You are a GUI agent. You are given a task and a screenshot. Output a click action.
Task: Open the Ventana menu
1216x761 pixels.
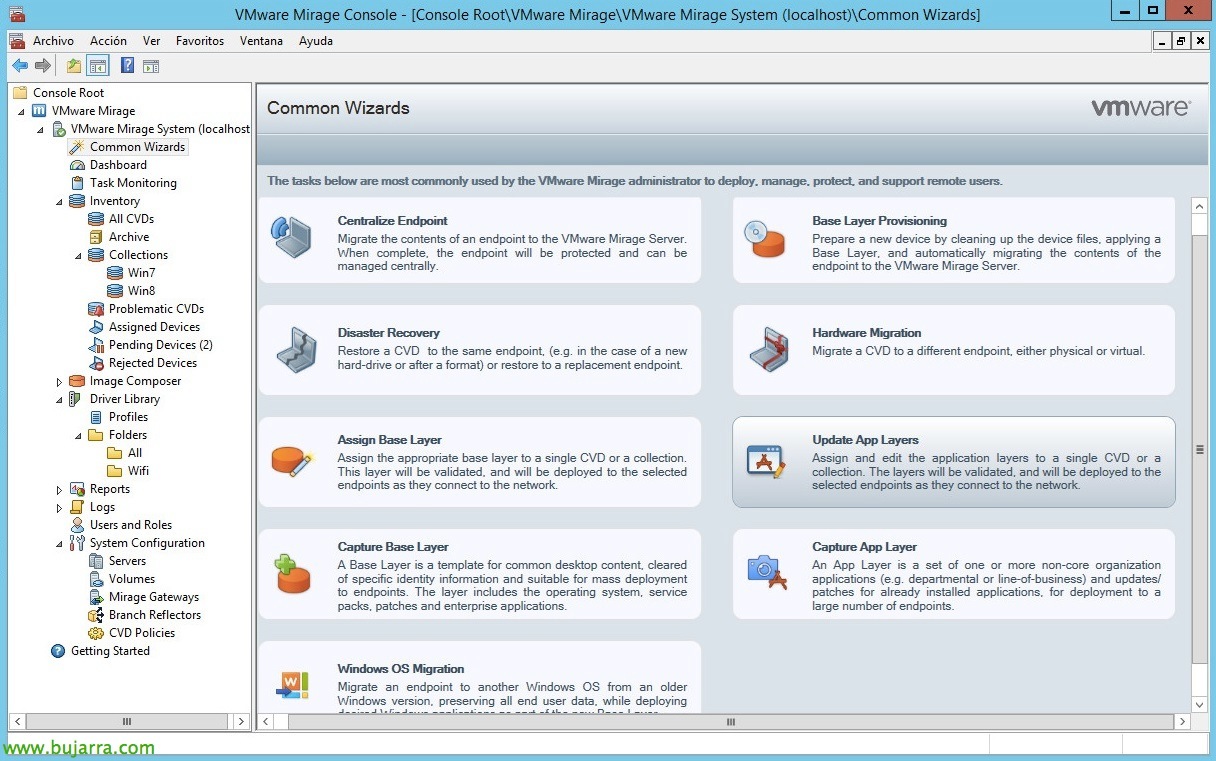tap(261, 41)
